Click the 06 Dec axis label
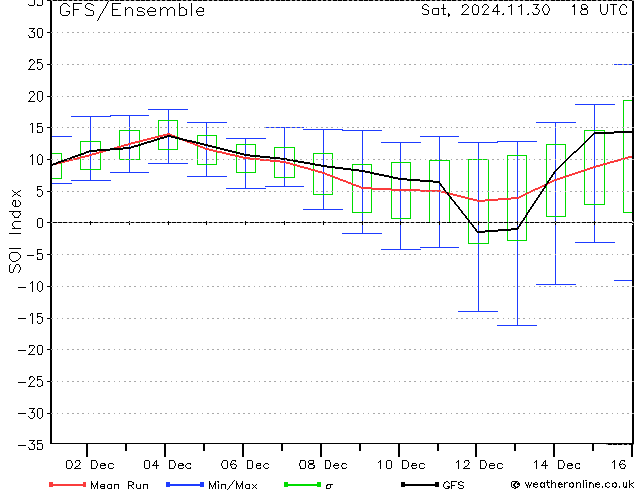Viewport: 634px width, 490px height. click(x=245, y=465)
